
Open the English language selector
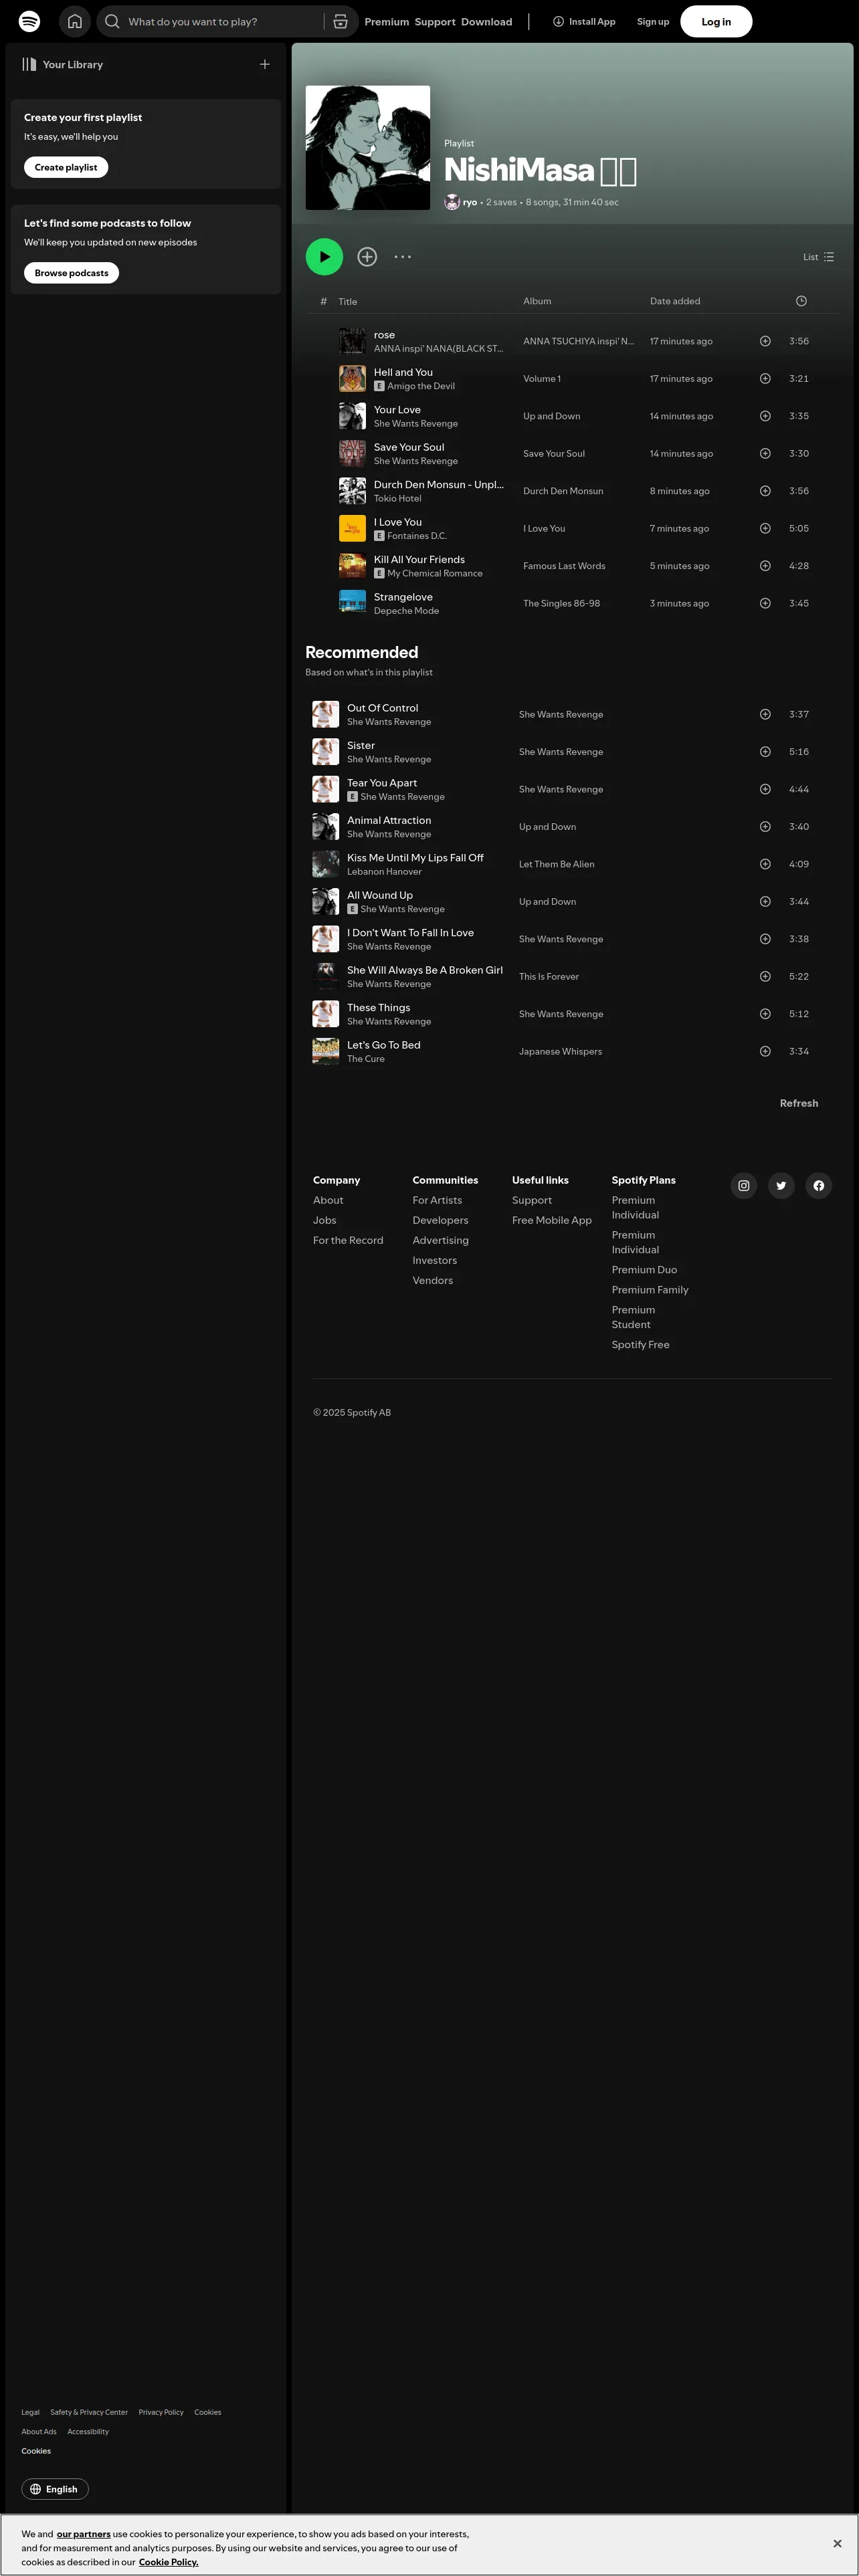[x=55, y=2489]
